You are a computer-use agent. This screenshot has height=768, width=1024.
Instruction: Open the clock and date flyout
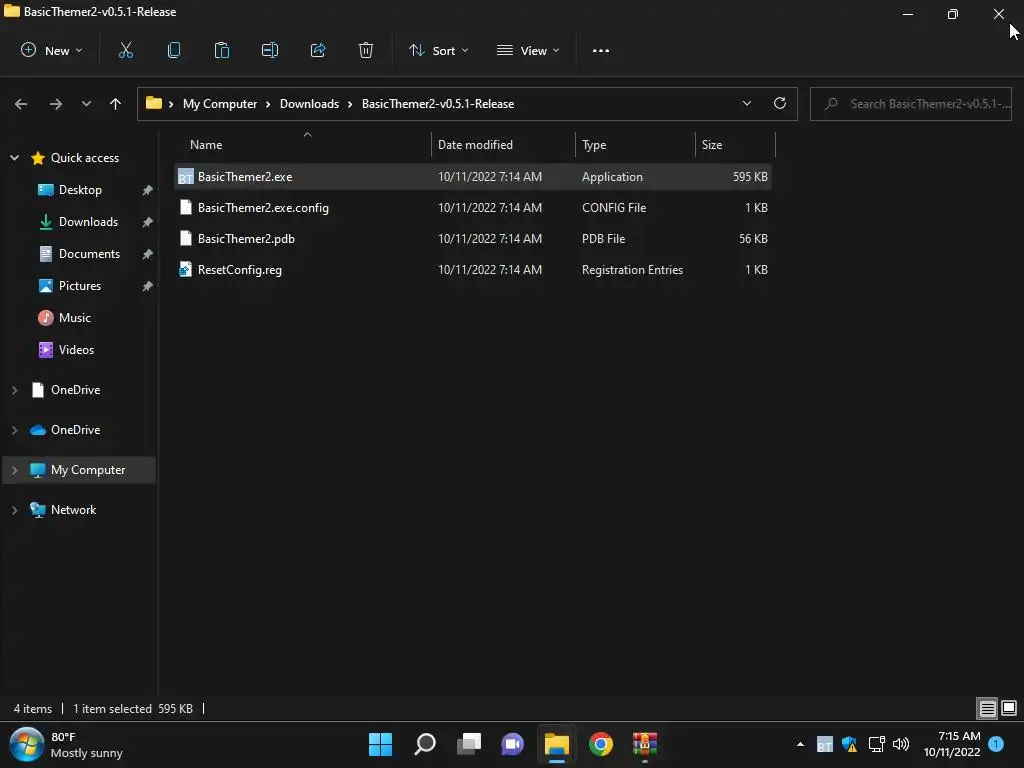[x=952, y=744]
